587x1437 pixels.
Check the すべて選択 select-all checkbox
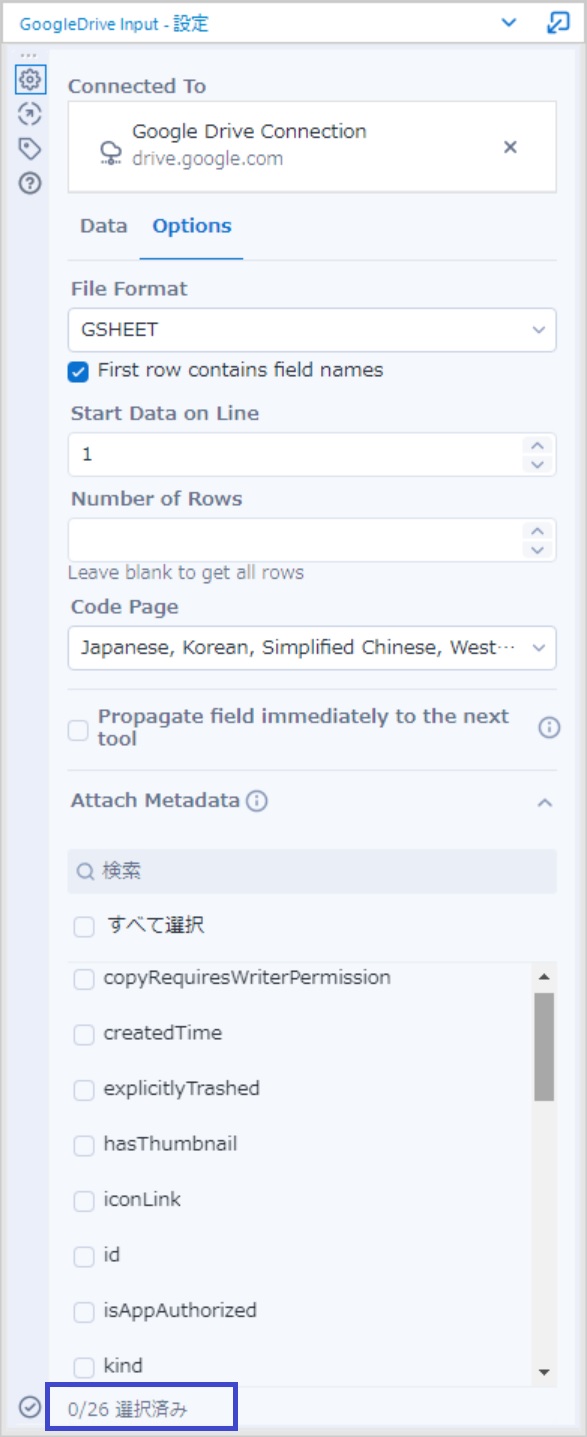(84, 926)
